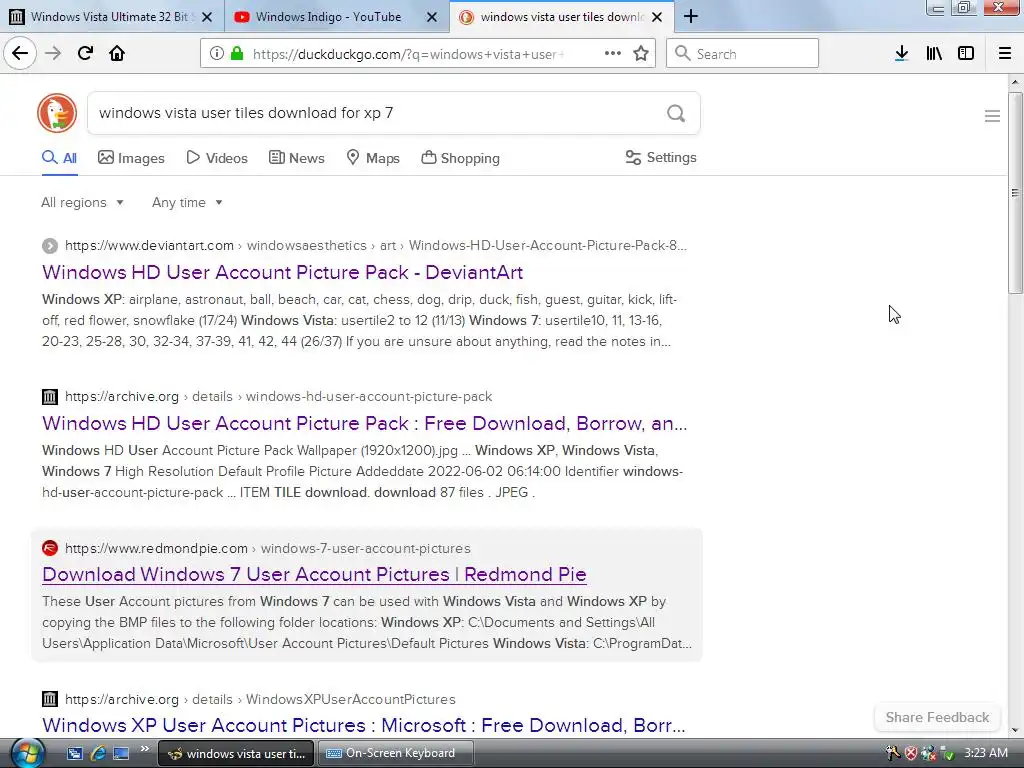The image size is (1024, 768).
Task: Click the Firefox Search box
Action: (x=743, y=54)
